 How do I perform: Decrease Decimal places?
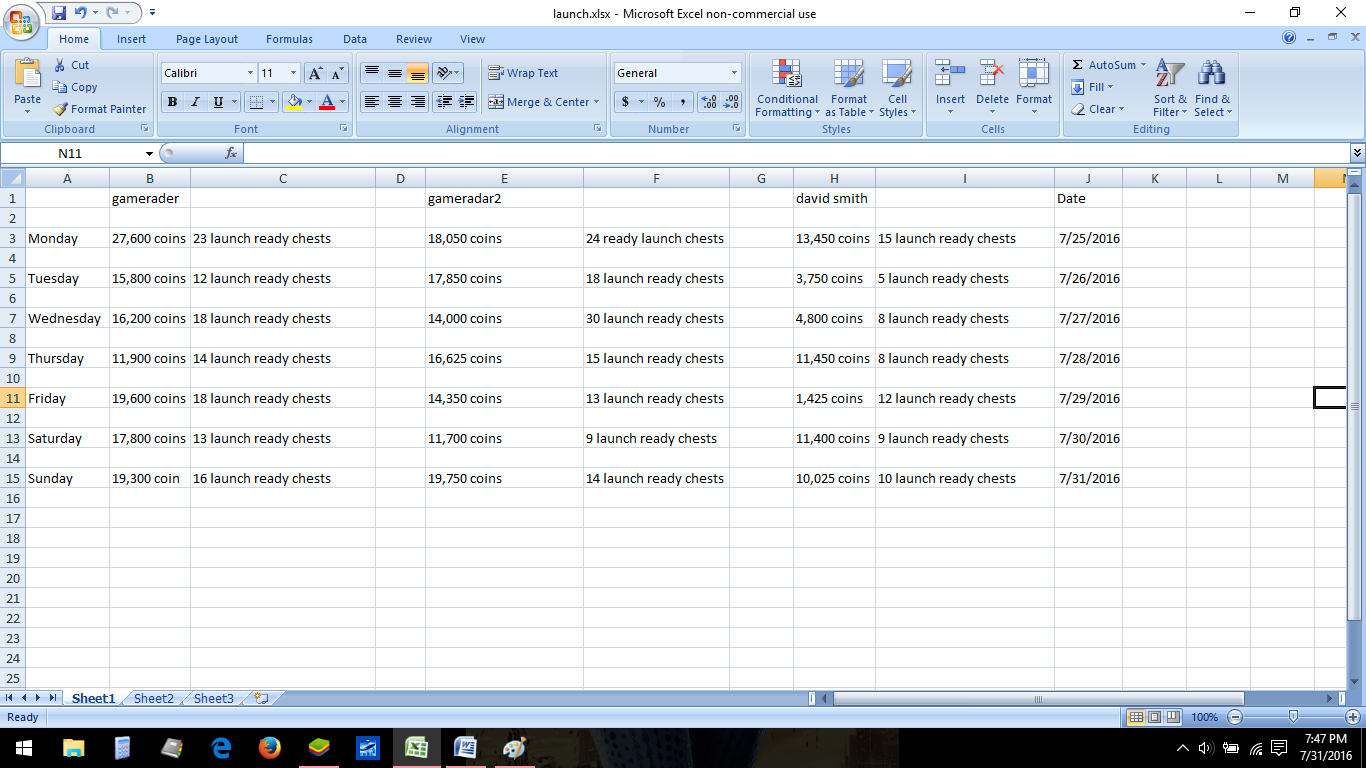[x=731, y=102]
